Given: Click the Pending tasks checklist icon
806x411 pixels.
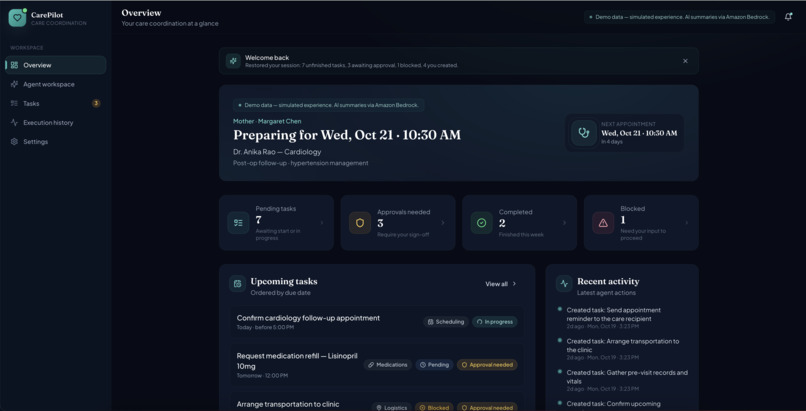Looking at the screenshot, I should [x=239, y=223].
